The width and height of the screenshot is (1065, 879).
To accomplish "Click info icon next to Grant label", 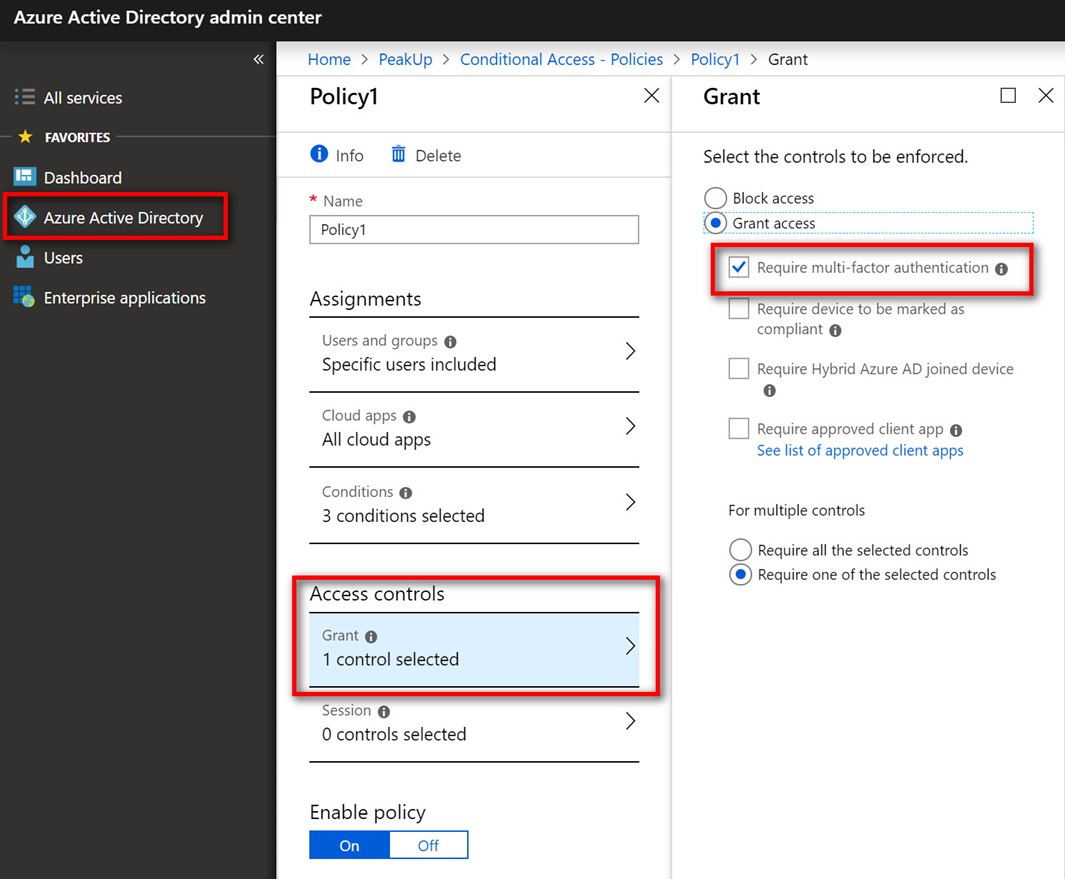I will click(371, 637).
